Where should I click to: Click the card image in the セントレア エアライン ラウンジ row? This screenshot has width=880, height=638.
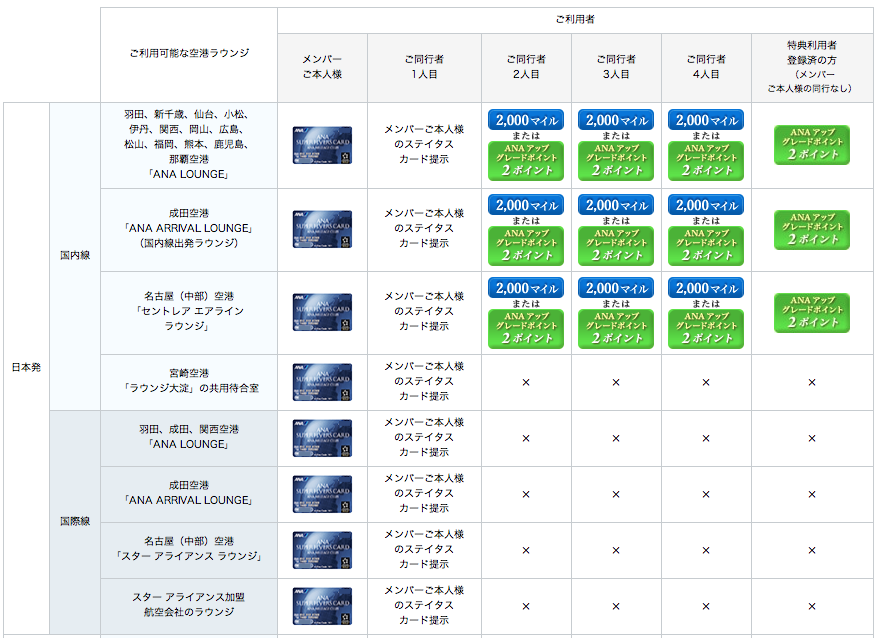[x=322, y=312]
